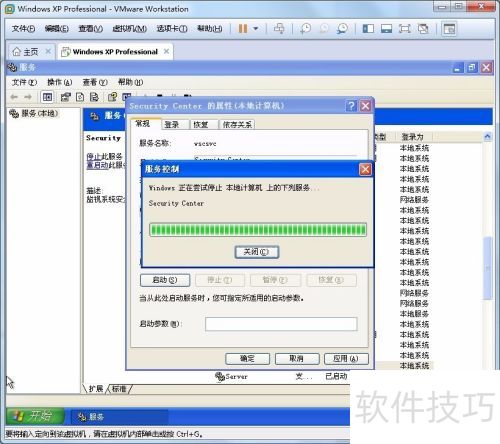Enter full screen mode for VM
This screenshot has width=500, height=444.
(x=405, y=29)
